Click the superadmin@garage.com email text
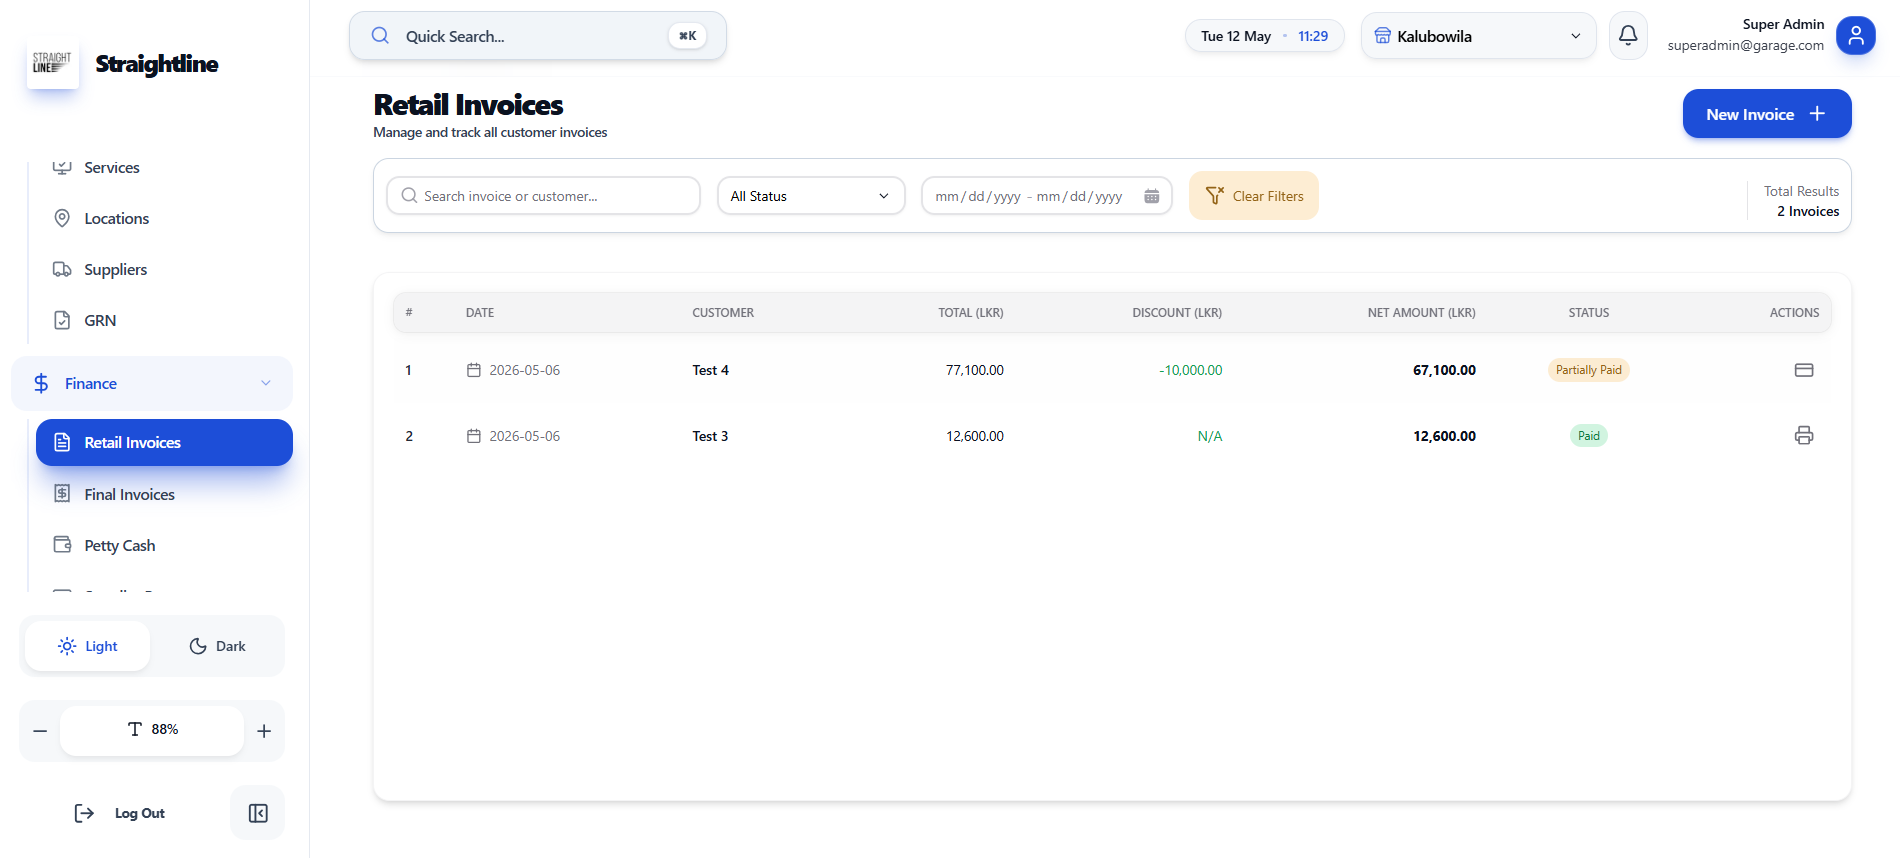This screenshot has height=858, width=1900. point(1745,45)
